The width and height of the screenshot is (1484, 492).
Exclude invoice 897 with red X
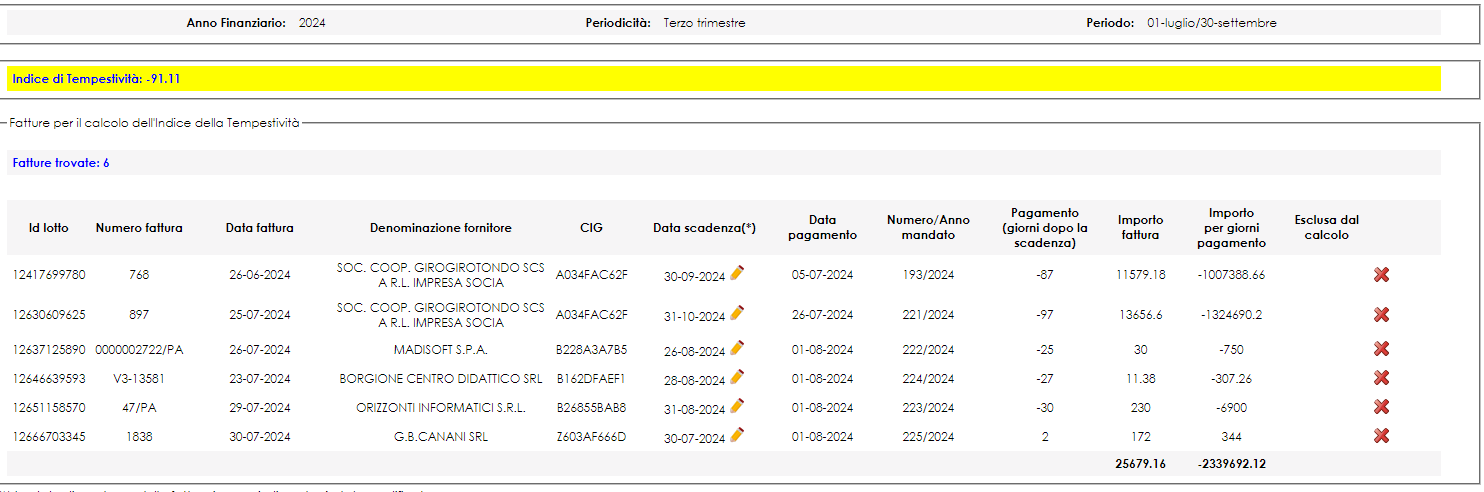1382,315
